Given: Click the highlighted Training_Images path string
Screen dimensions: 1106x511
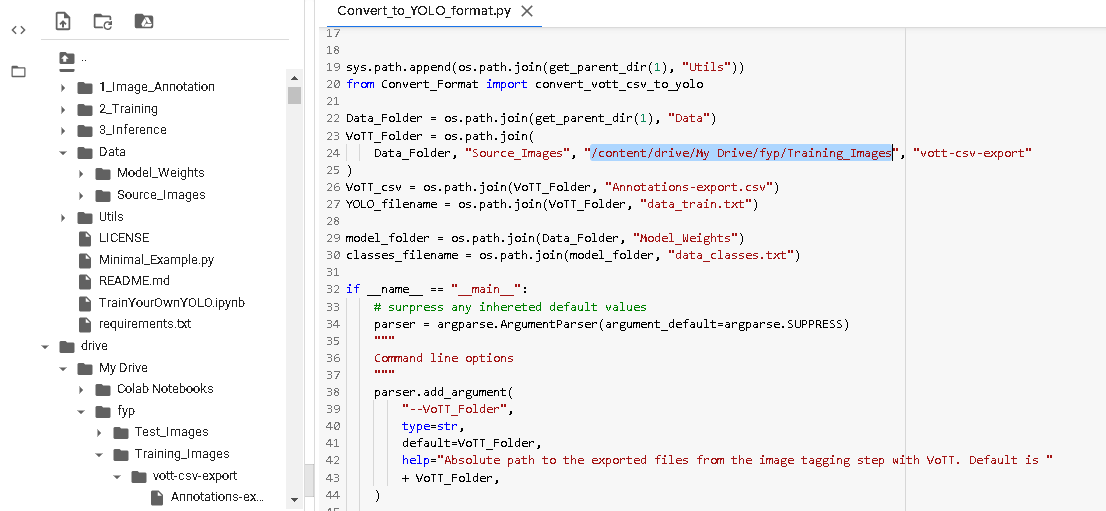Looking at the screenshot, I should [743, 153].
